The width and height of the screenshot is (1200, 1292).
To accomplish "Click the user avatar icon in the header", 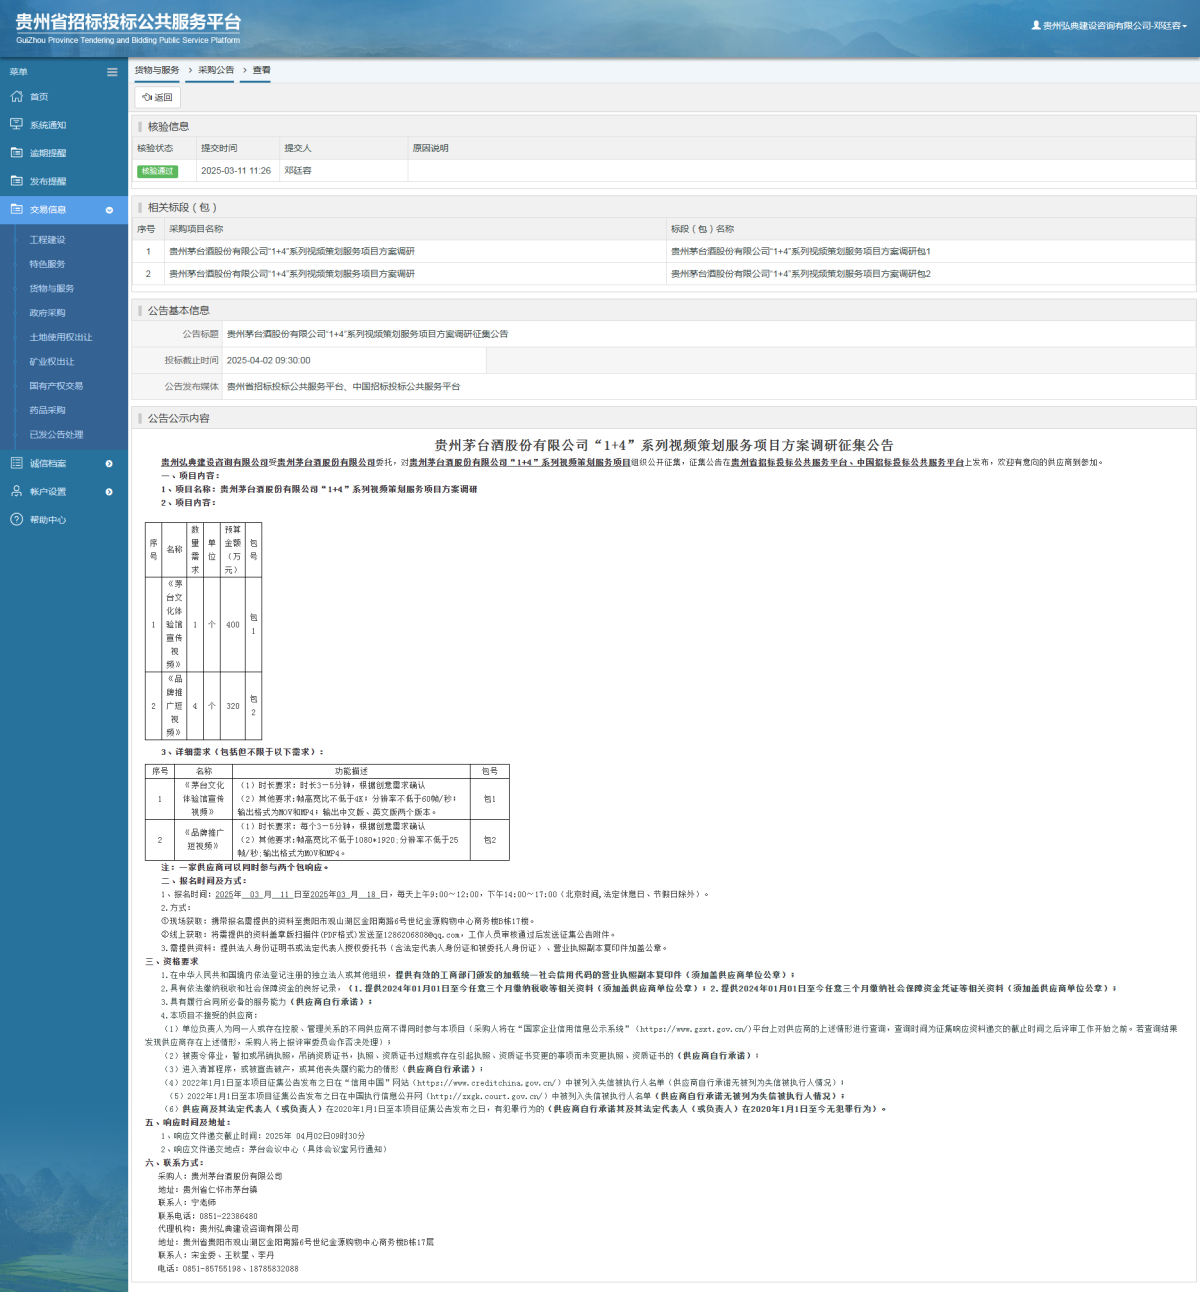I will (1036, 25).
